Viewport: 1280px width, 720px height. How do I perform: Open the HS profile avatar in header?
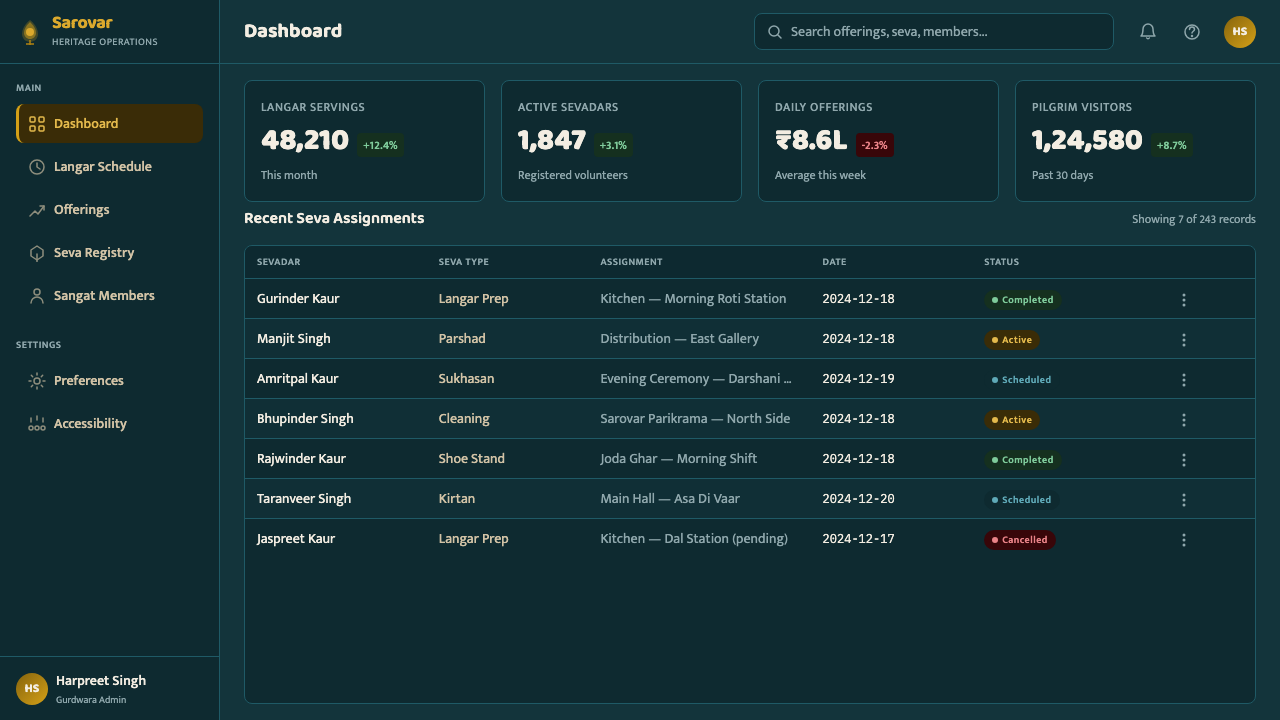(x=1240, y=31)
